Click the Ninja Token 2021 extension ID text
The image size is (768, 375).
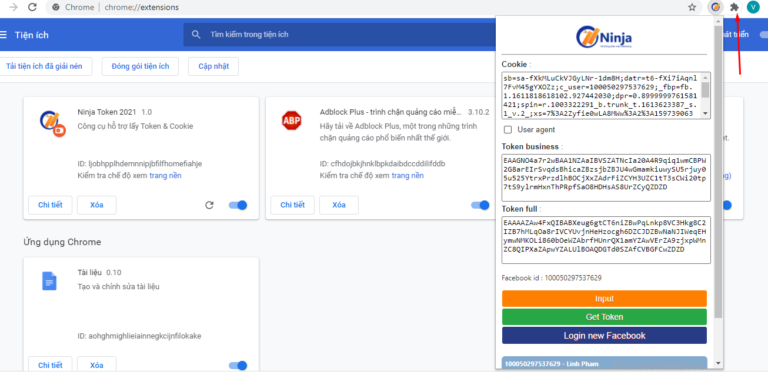(140, 164)
